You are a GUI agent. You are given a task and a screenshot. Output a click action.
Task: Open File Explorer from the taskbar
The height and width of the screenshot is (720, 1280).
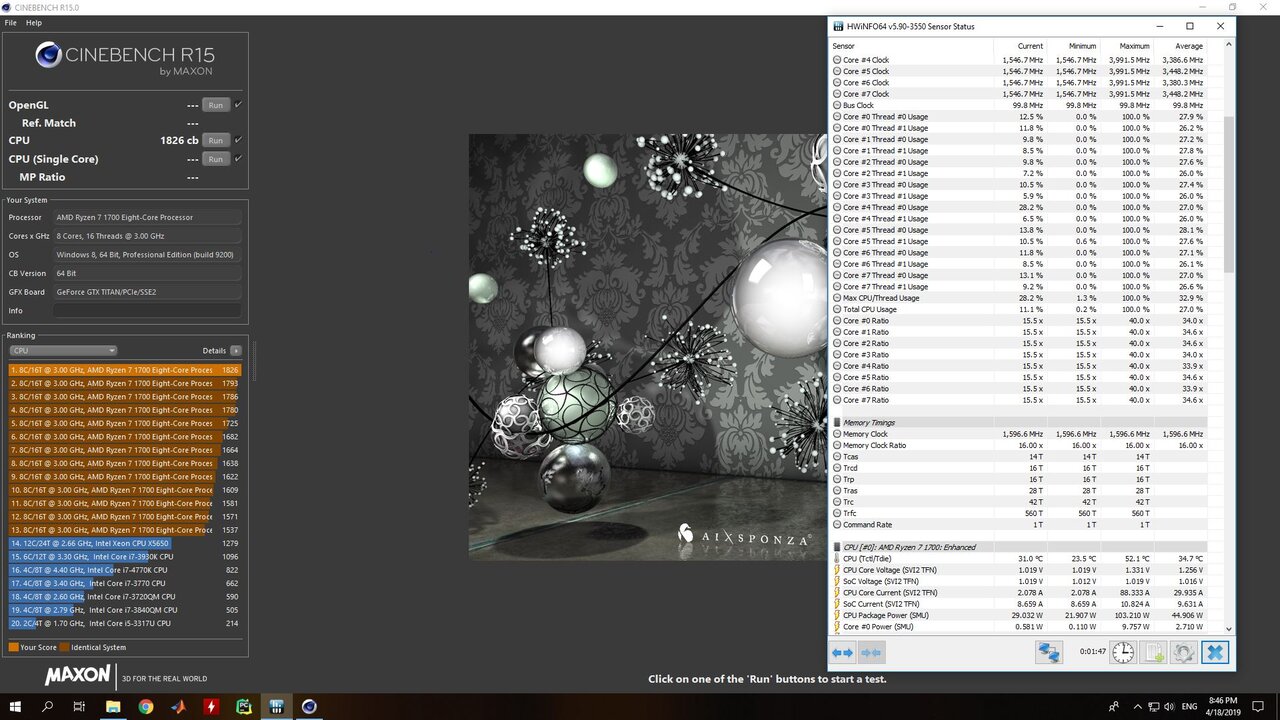[x=113, y=706]
